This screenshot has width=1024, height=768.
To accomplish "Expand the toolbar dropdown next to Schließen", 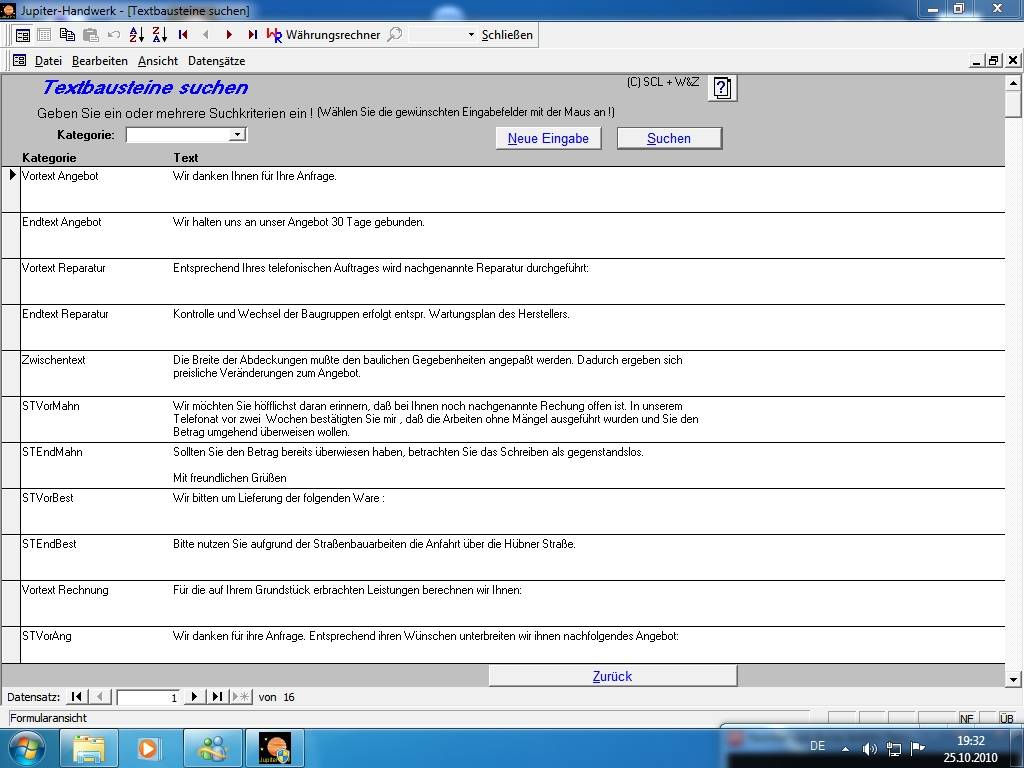I will click(471, 35).
